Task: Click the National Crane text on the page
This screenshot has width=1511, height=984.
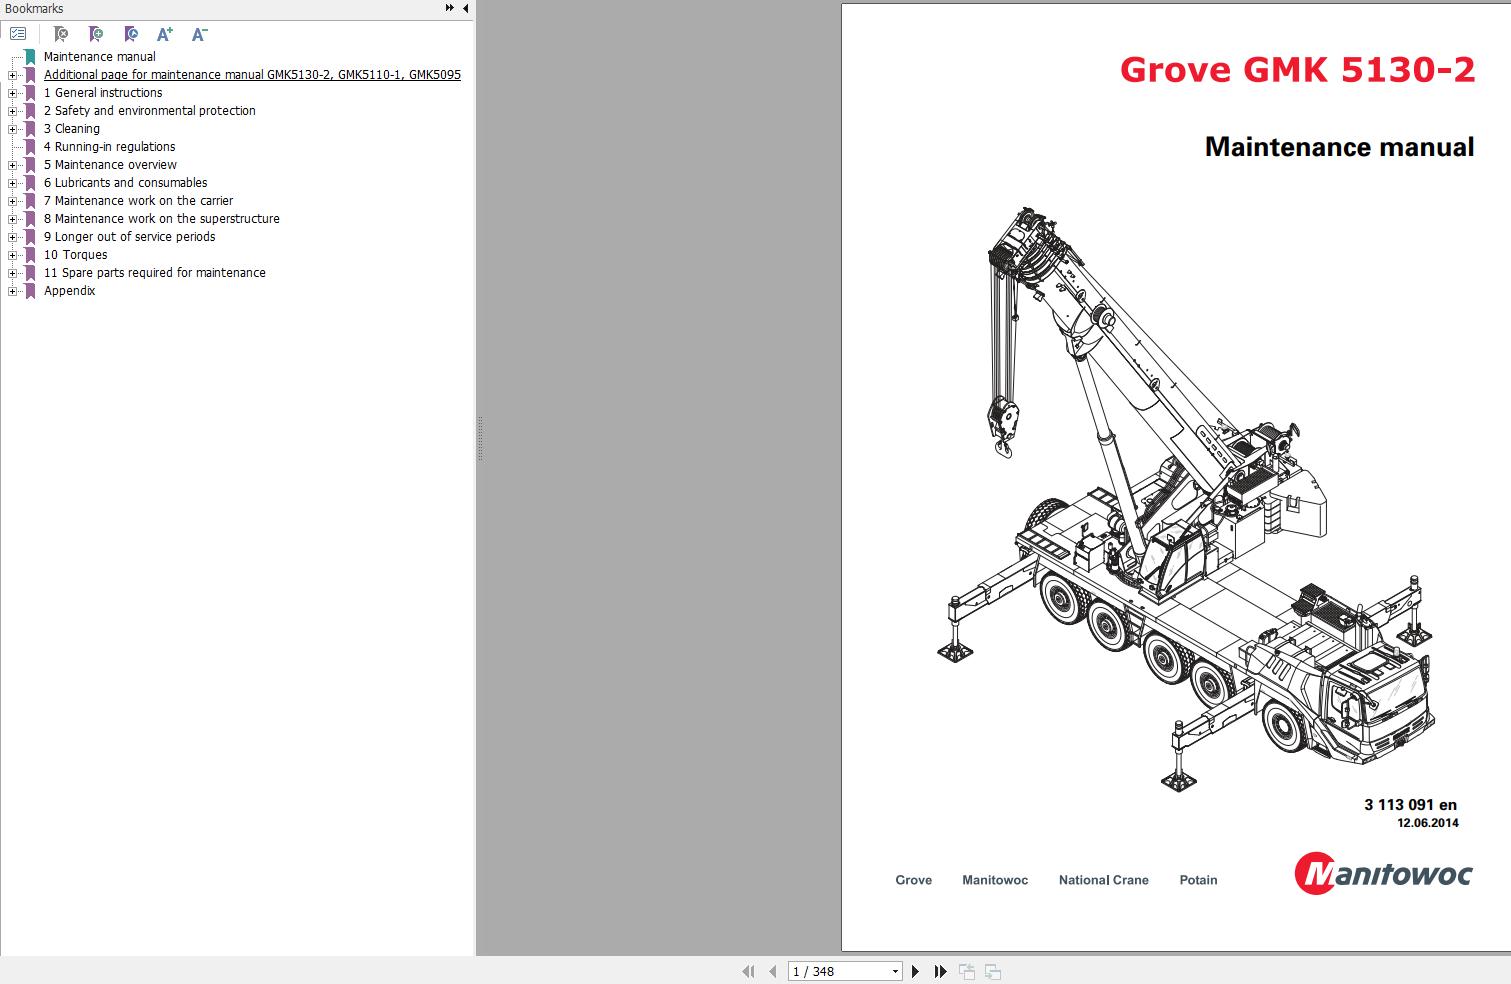Action: (x=1104, y=880)
